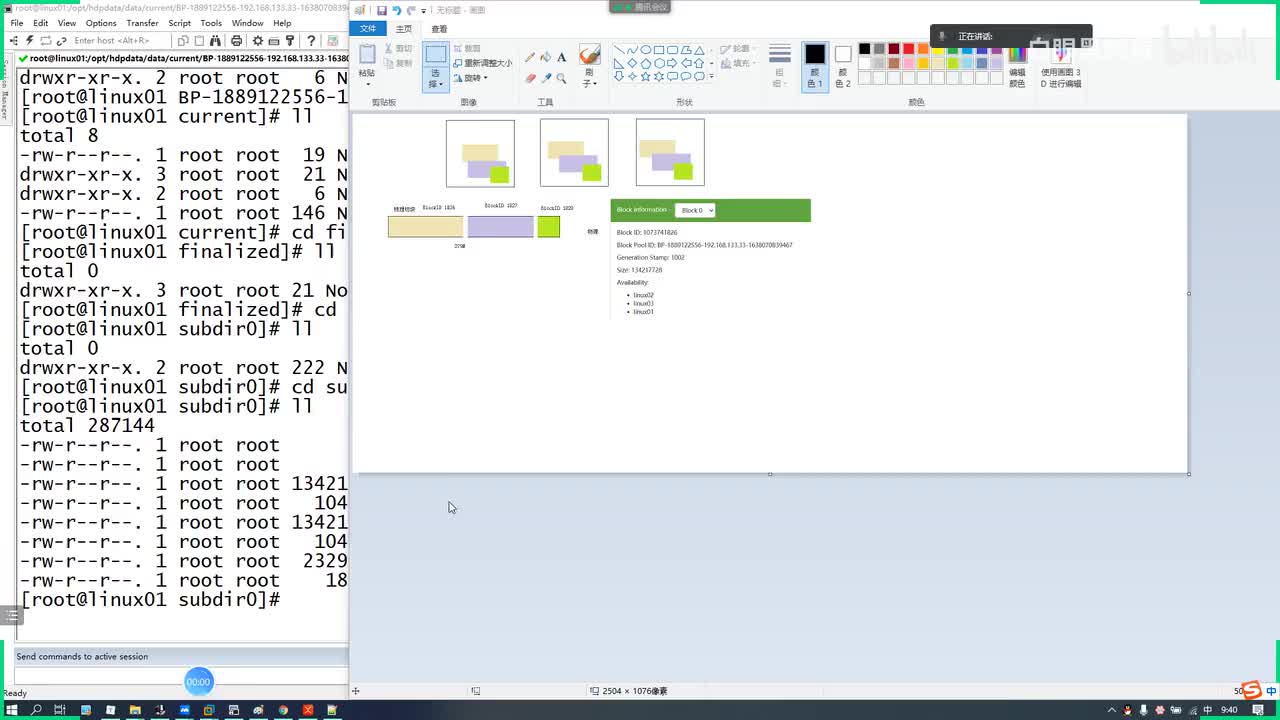
Task: Open the Options menu in SecureCRT
Action: click(x=101, y=23)
